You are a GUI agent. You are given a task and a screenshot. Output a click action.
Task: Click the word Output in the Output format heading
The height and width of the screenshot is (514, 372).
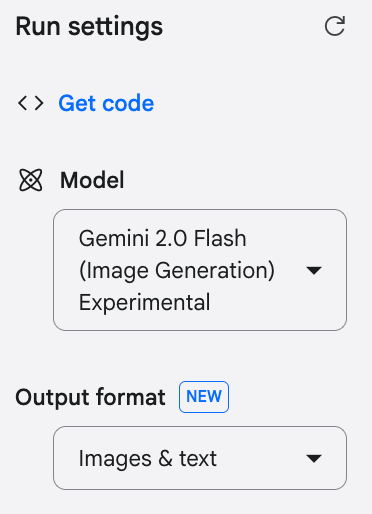click(x=52, y=397)
